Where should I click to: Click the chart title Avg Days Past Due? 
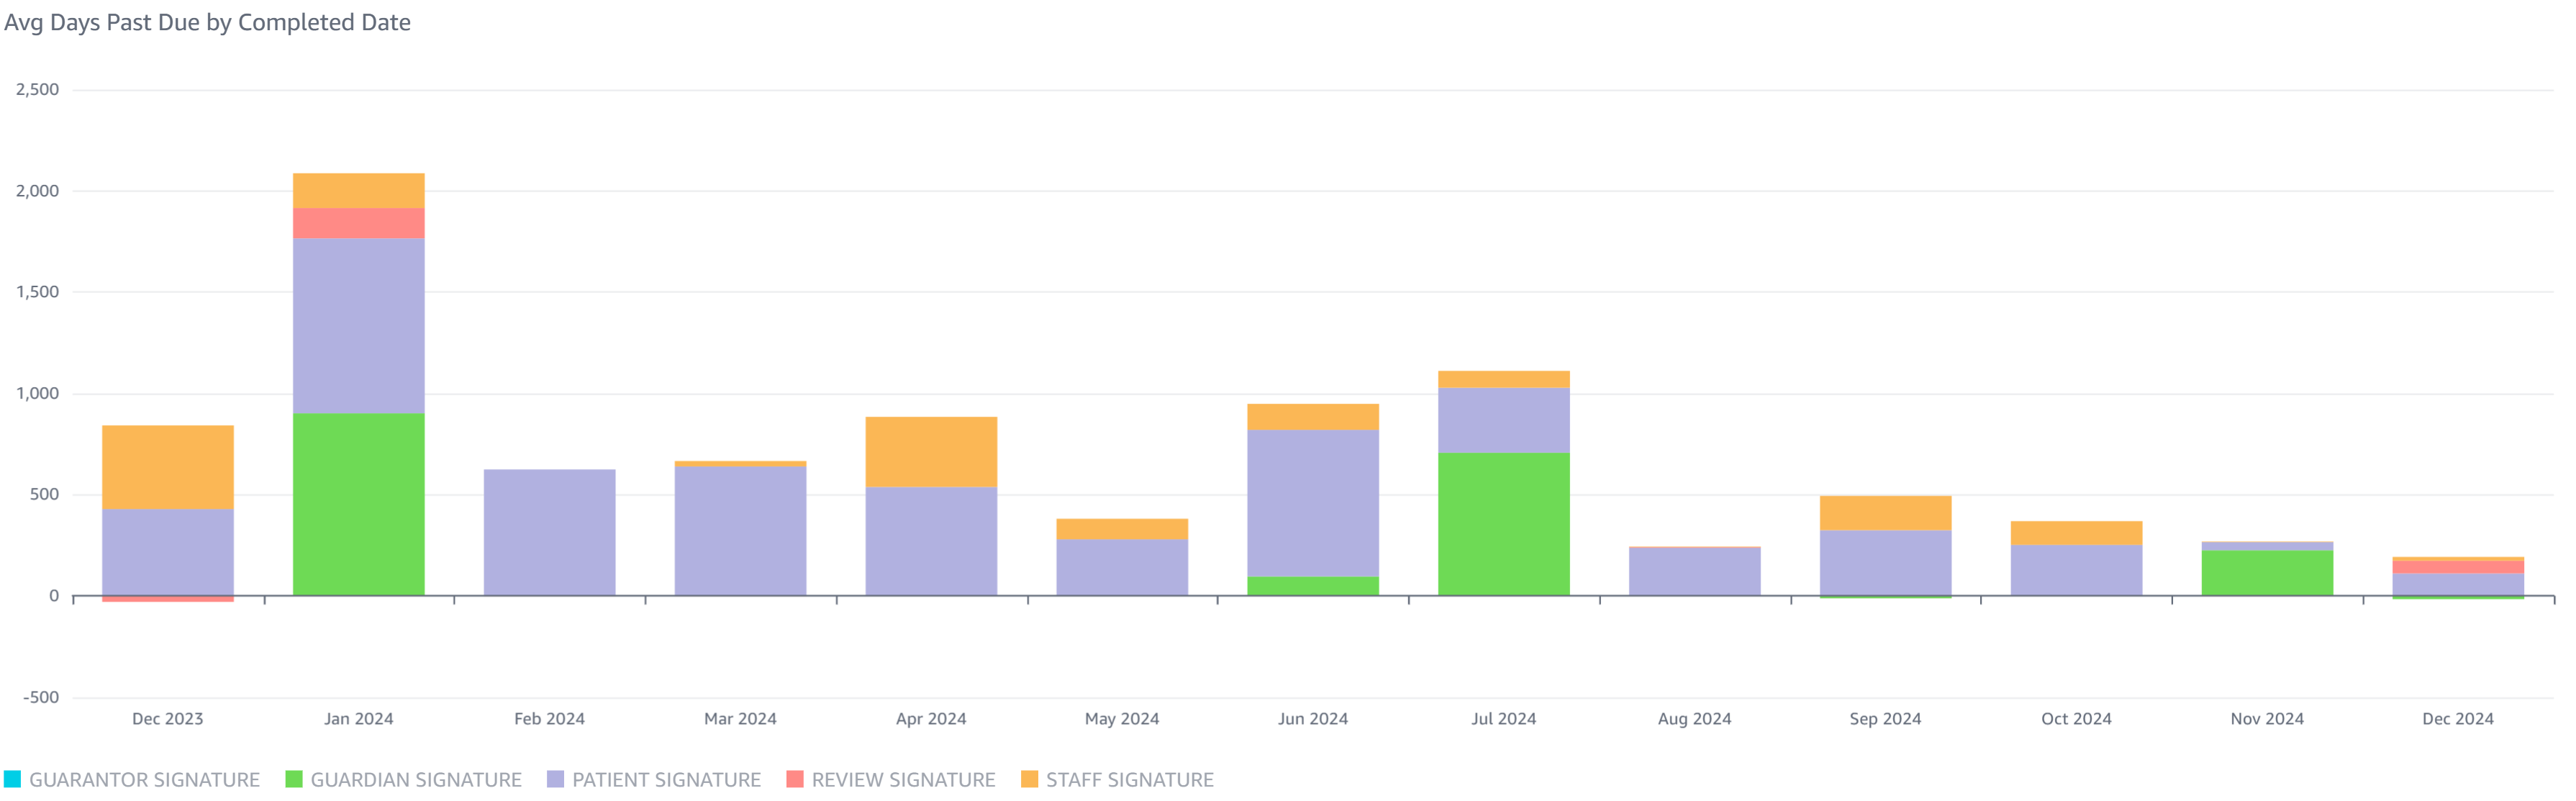coord(207,22)
